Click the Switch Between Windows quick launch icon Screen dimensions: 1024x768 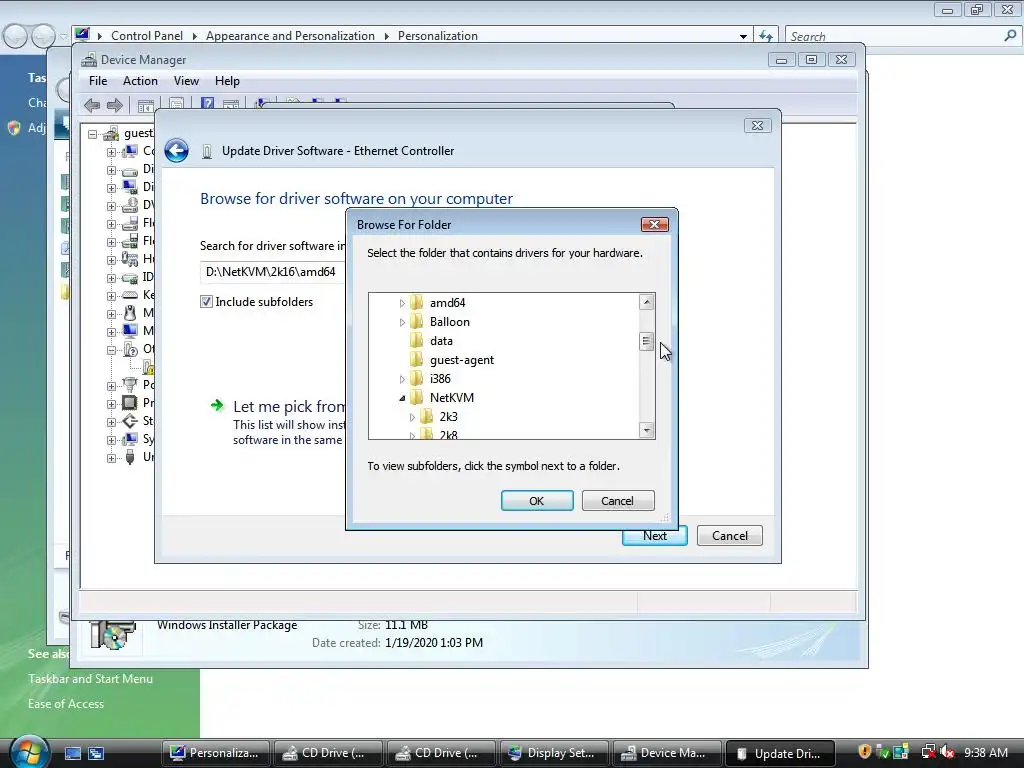pos(96,753)
